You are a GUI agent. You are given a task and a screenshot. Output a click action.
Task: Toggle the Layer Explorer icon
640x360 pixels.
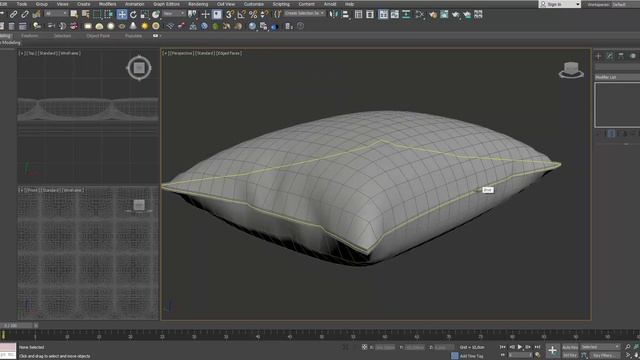tap(370, 15)
